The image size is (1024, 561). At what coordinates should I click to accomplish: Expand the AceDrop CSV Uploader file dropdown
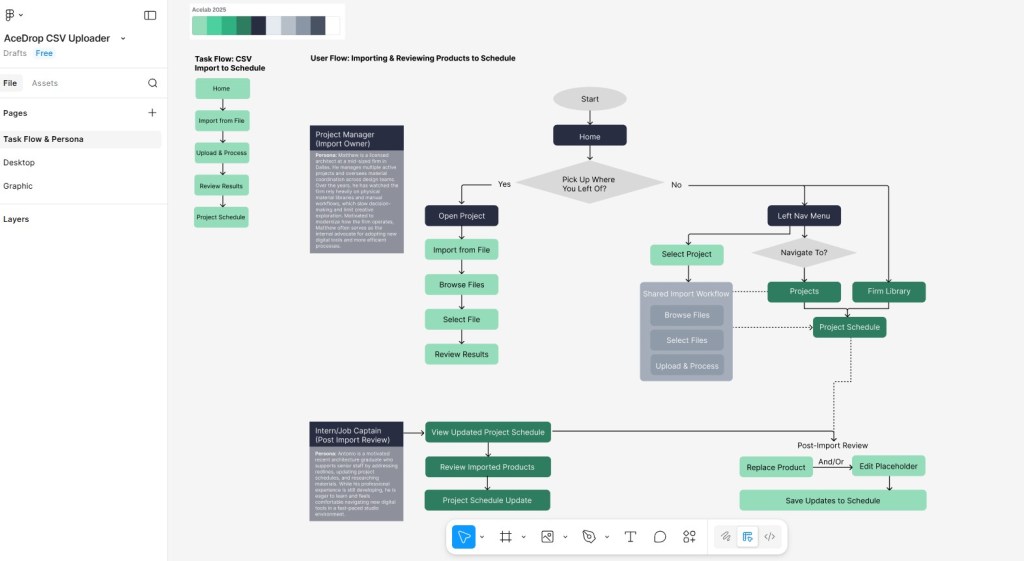[x=123, y=38]
